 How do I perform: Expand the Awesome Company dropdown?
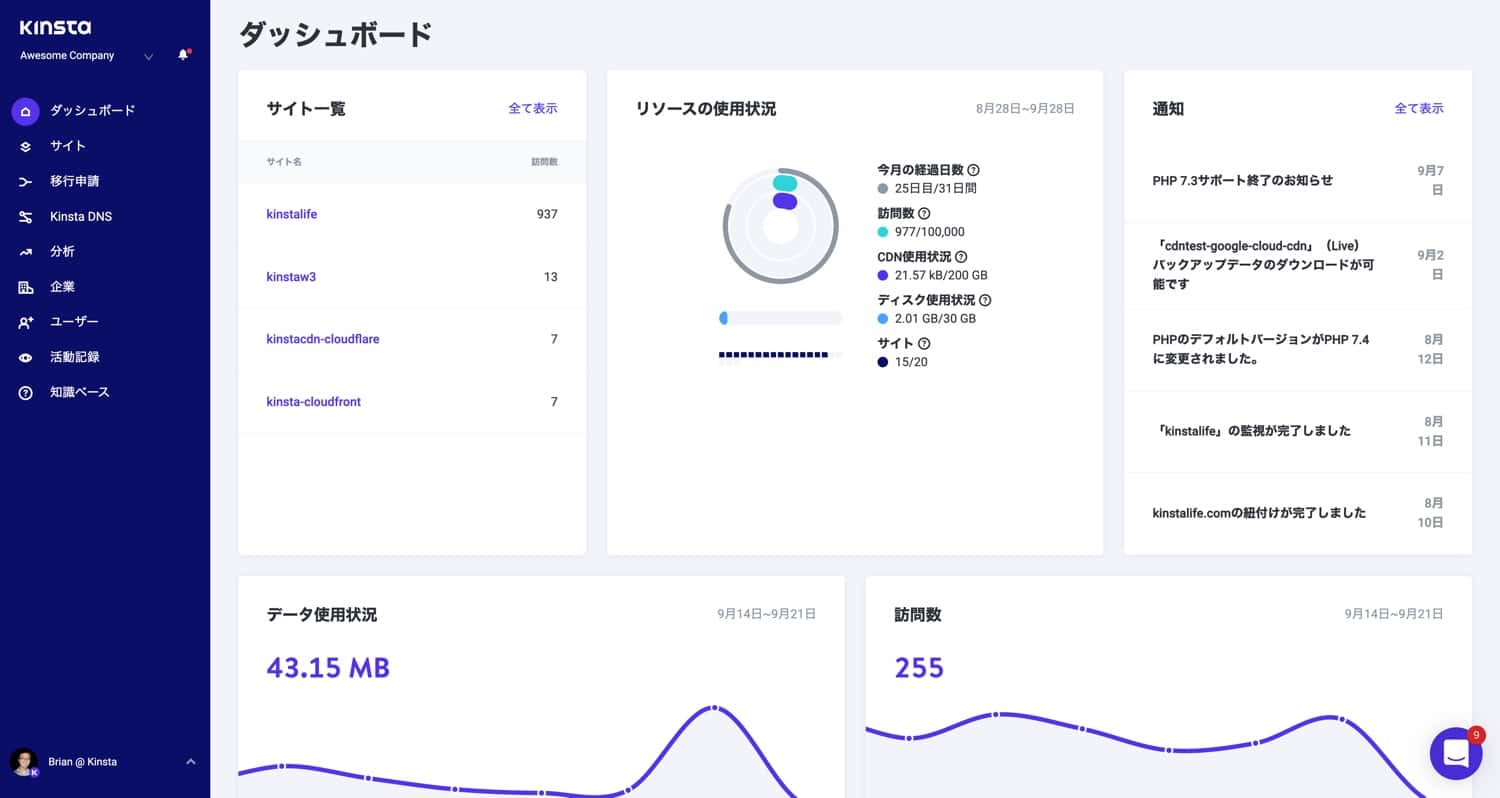[148, 57]
